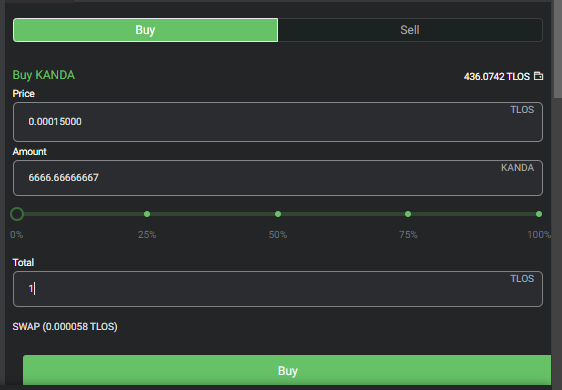562x390 pixels.
Task: Select the 50% slider mark
Action: coord(278,214)
